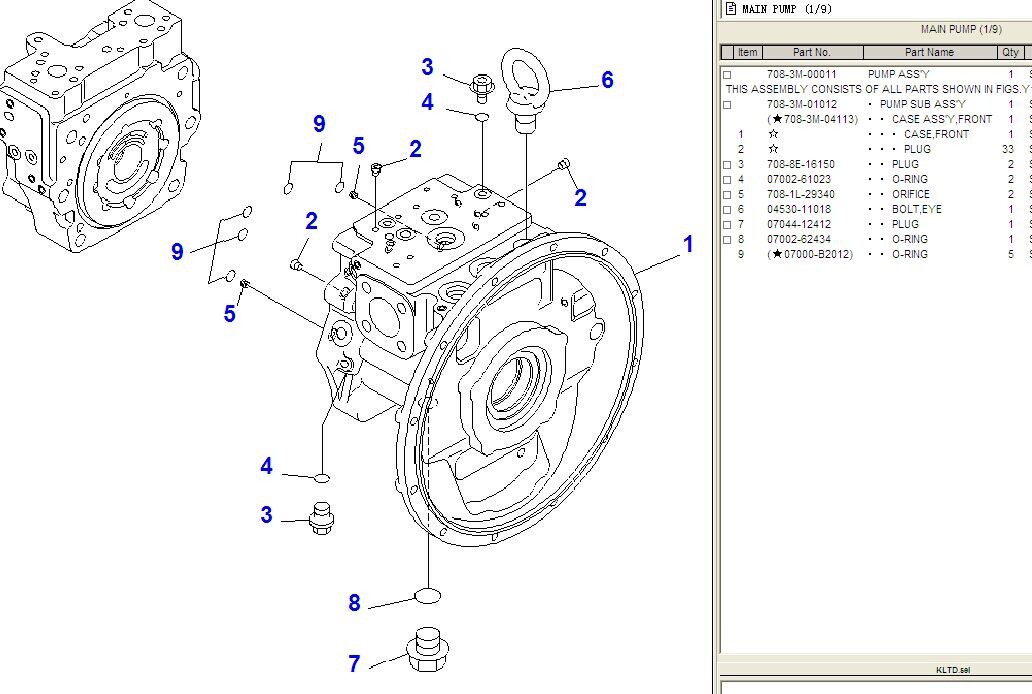Screen dimensions: 1032x694
Task: Check the box for 708-3M-01012 PUMP SUB ASS'Y
Action: (x=728, y=105)
